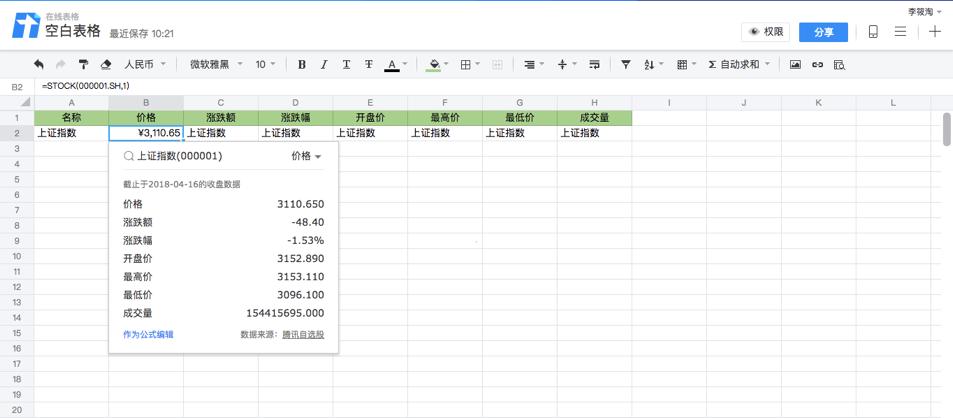
Task: Select column H header
Action: [x=594, y=103]
